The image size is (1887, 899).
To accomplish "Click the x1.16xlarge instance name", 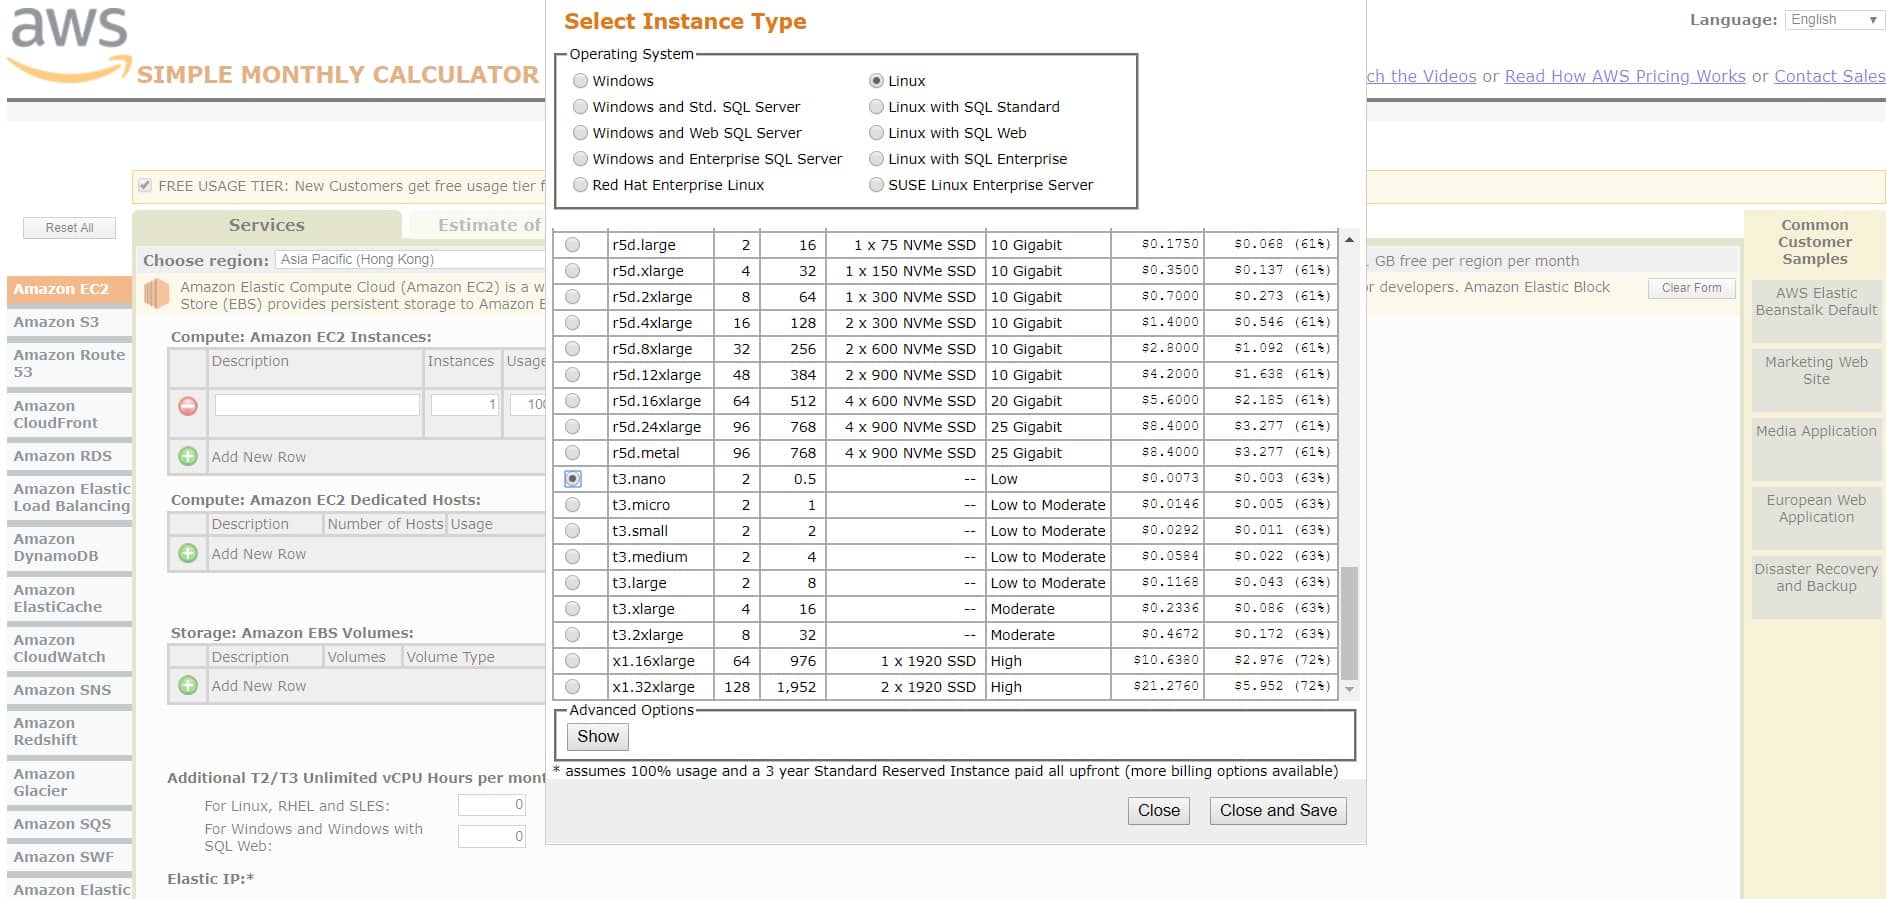I will tap(653, 661).
